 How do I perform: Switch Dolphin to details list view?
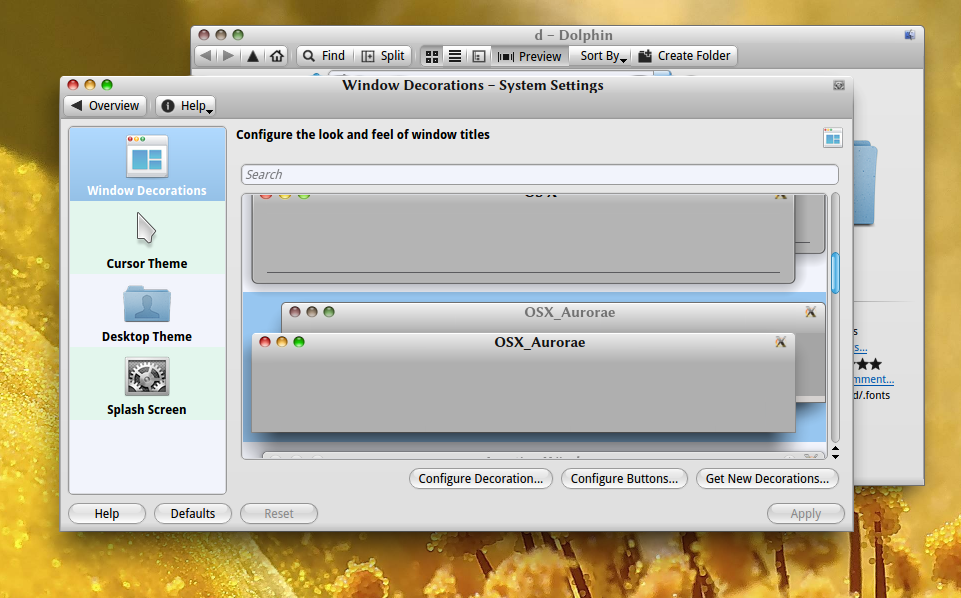point(455,56)
